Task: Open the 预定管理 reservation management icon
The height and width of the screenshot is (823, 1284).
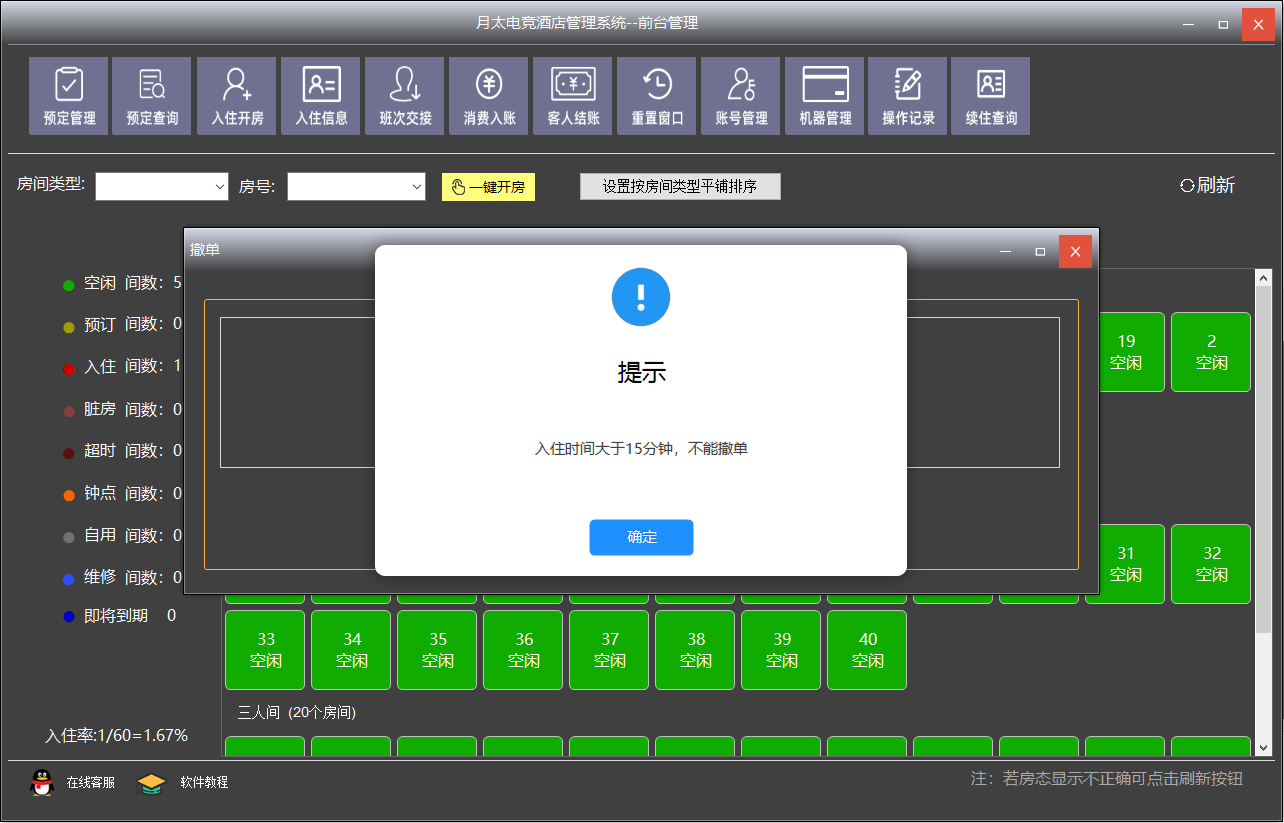Action: pos(69,96)
